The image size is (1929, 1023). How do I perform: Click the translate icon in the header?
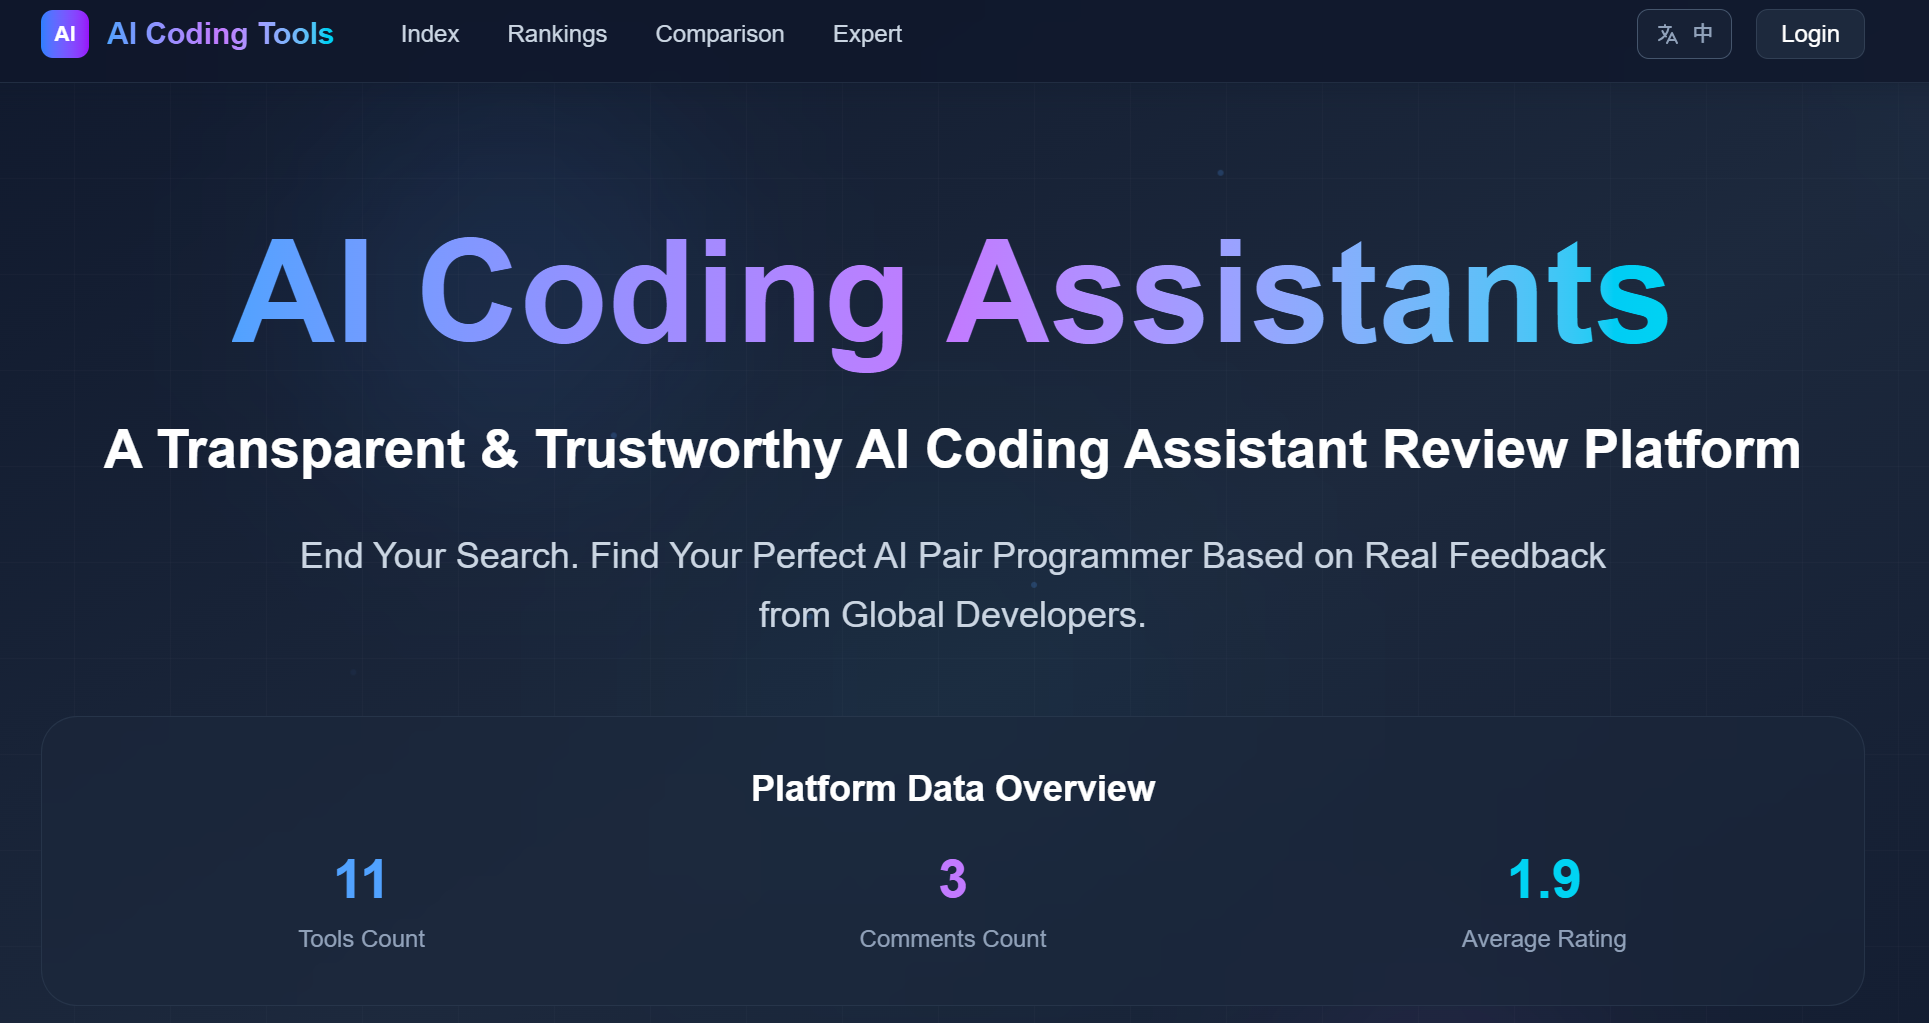1667,34
